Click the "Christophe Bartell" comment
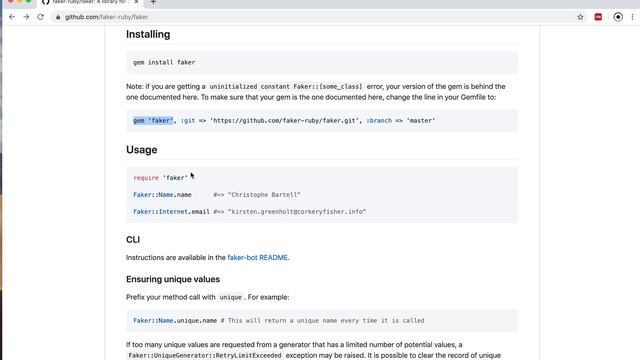The image size is (640, 360). pos(257,195)
